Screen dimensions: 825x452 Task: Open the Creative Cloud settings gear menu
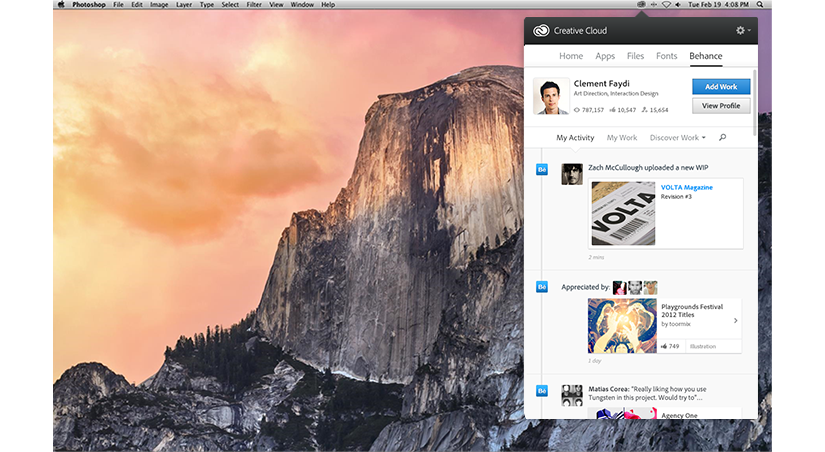point(742,31)
